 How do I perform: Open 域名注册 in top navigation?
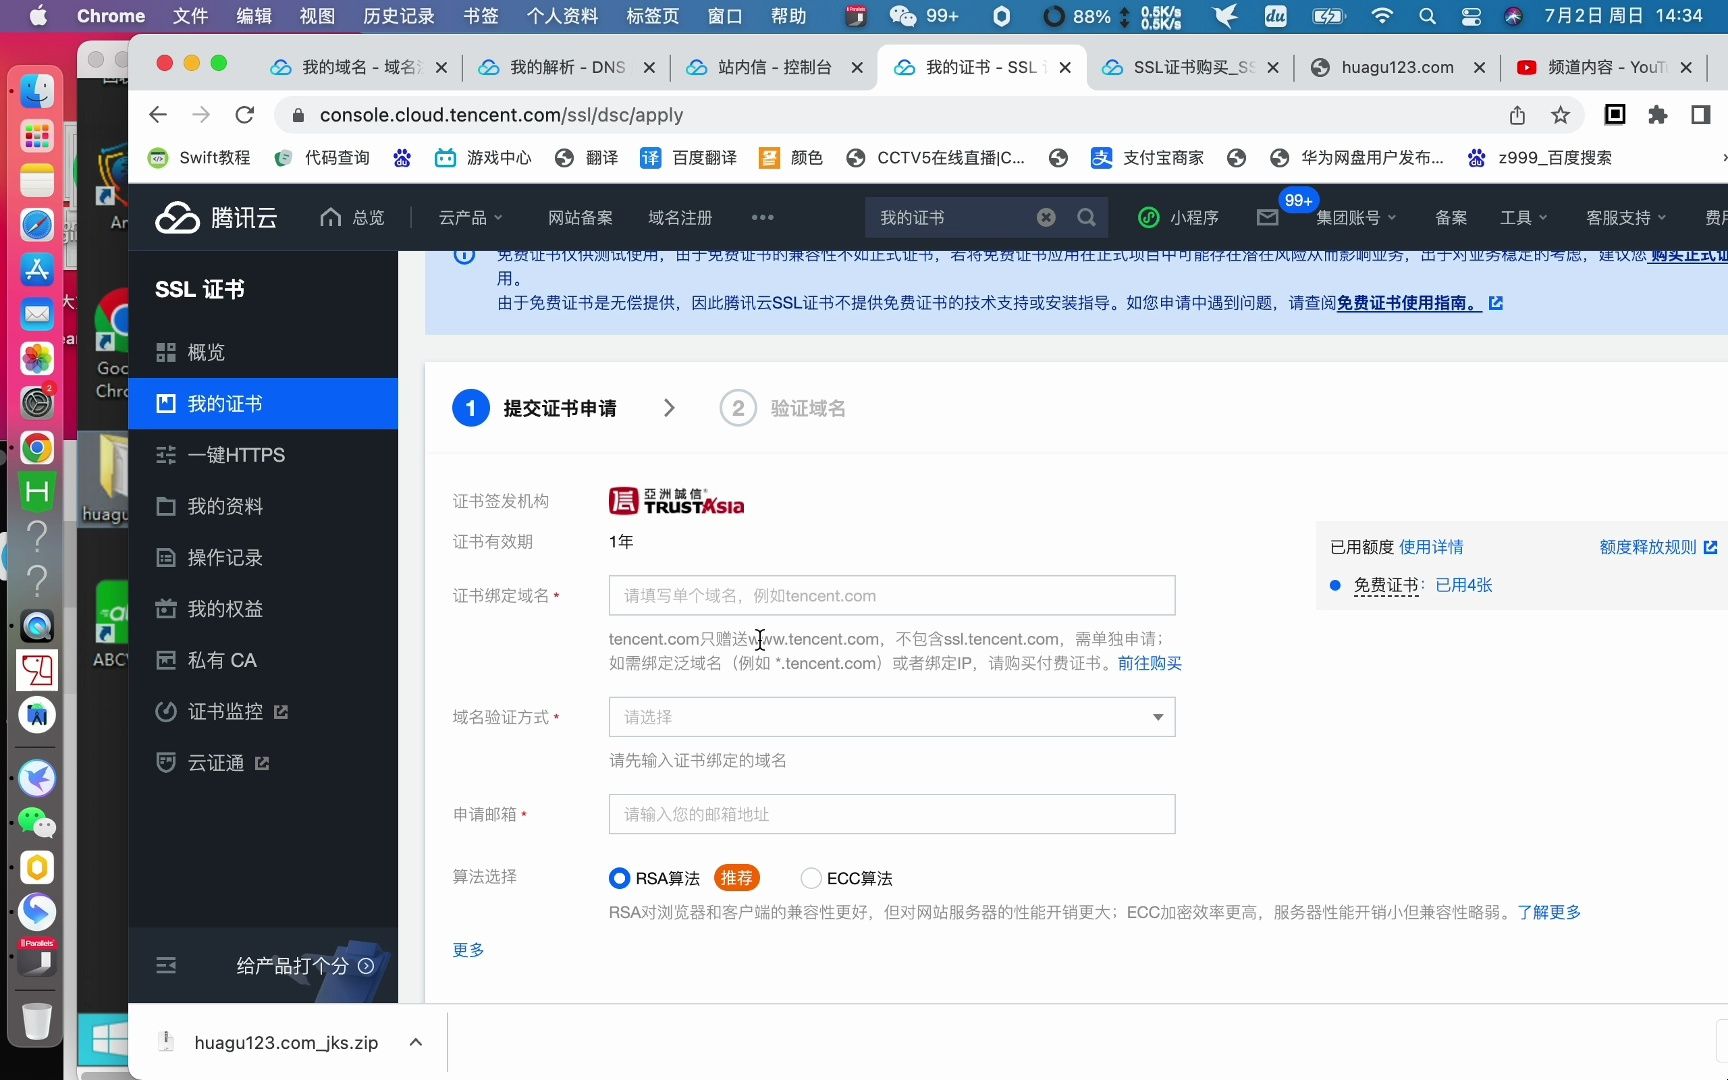[680, 217]
